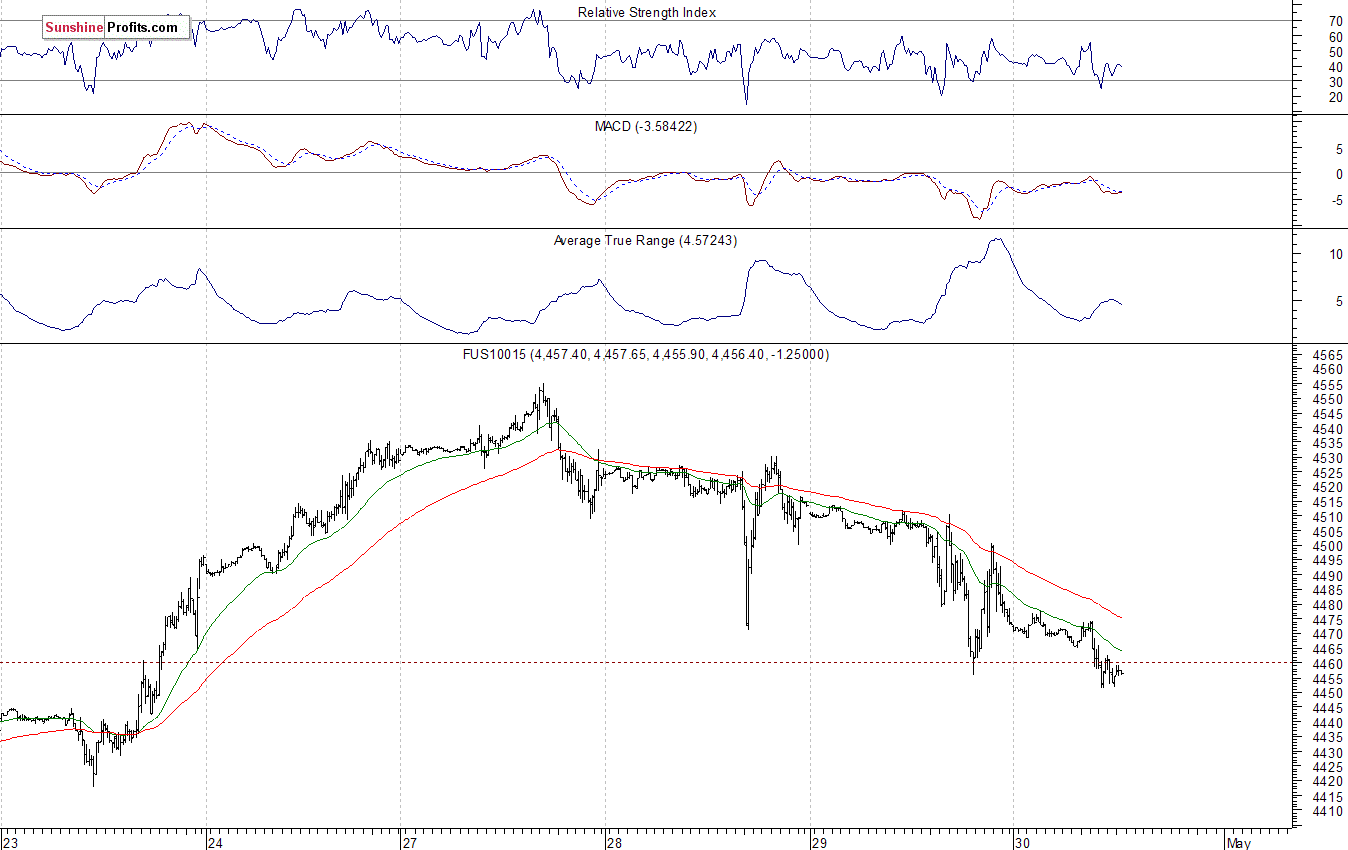1348x850 pixels.
Task: Click the RSI 50 axis value
Action: pos(1336,52)
